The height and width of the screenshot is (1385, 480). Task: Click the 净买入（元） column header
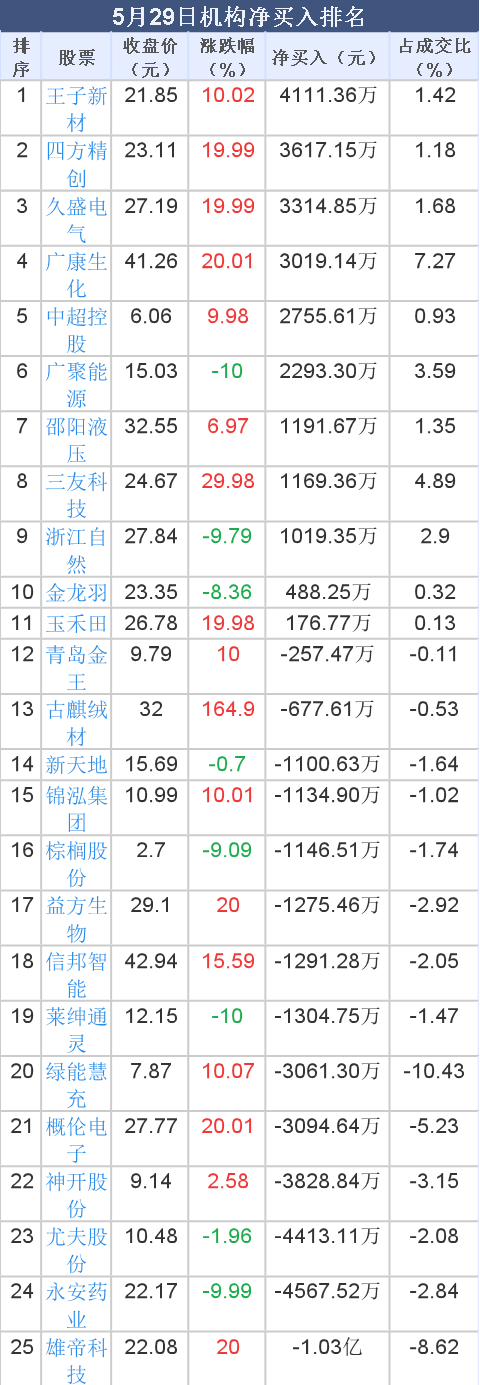point(327,57)
